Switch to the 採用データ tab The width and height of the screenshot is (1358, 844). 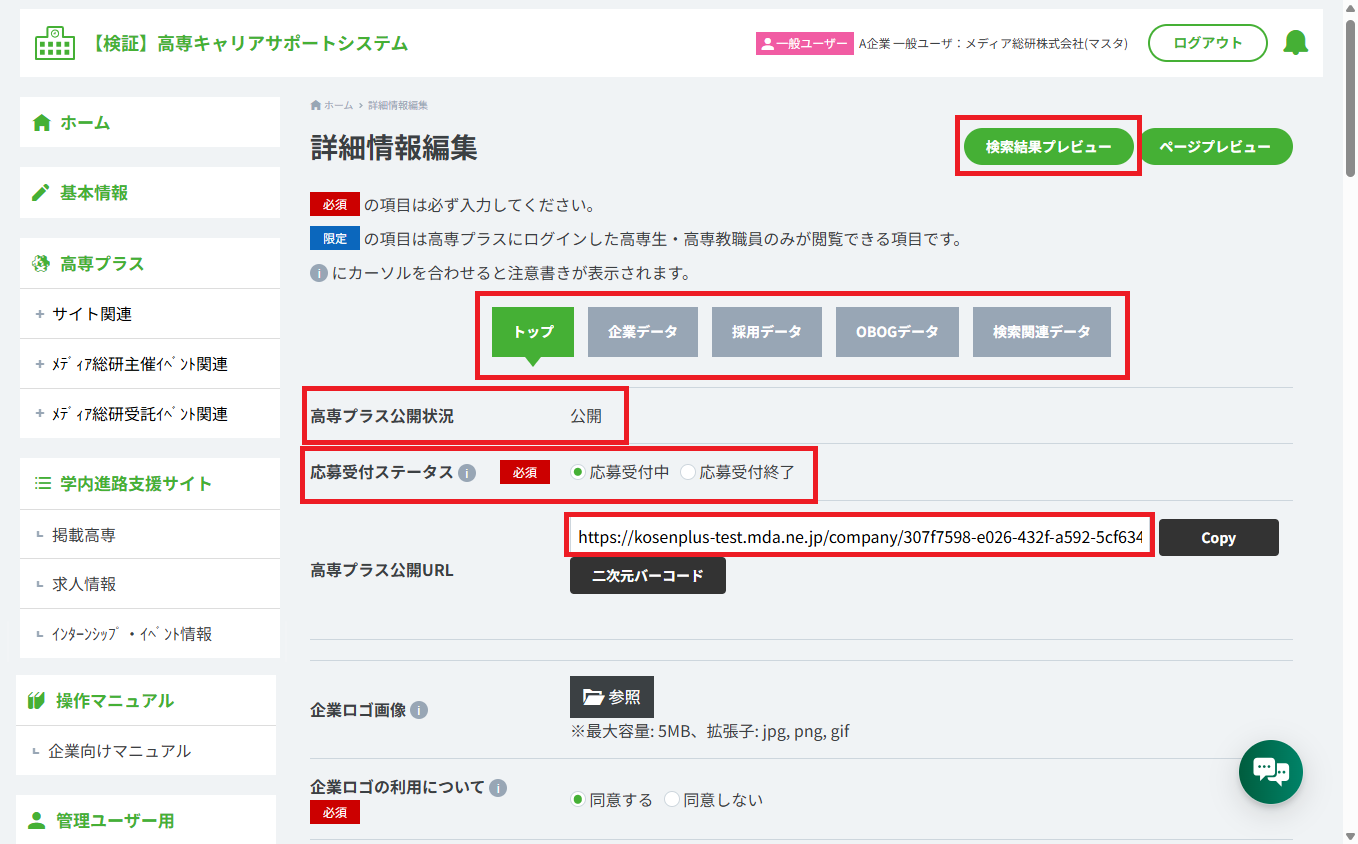pyautogui.click(x=767, y=332)
